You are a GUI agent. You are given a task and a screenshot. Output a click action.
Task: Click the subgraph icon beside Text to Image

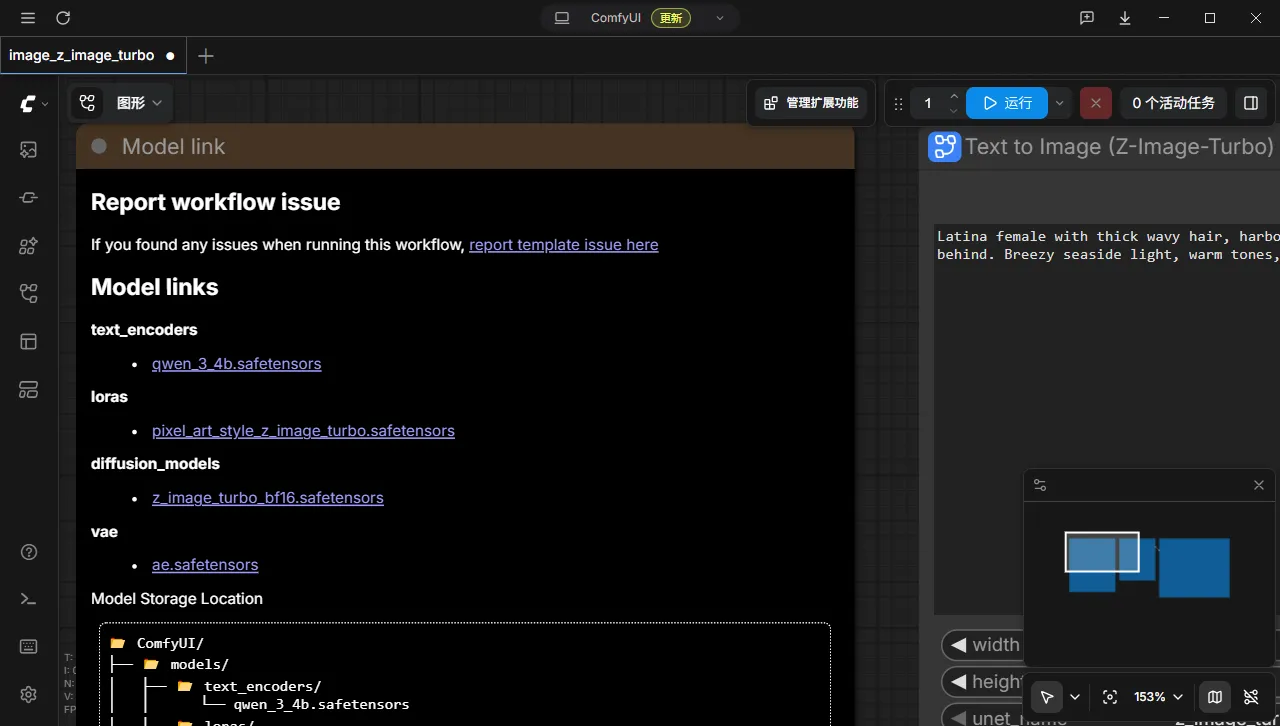point(944,147)
